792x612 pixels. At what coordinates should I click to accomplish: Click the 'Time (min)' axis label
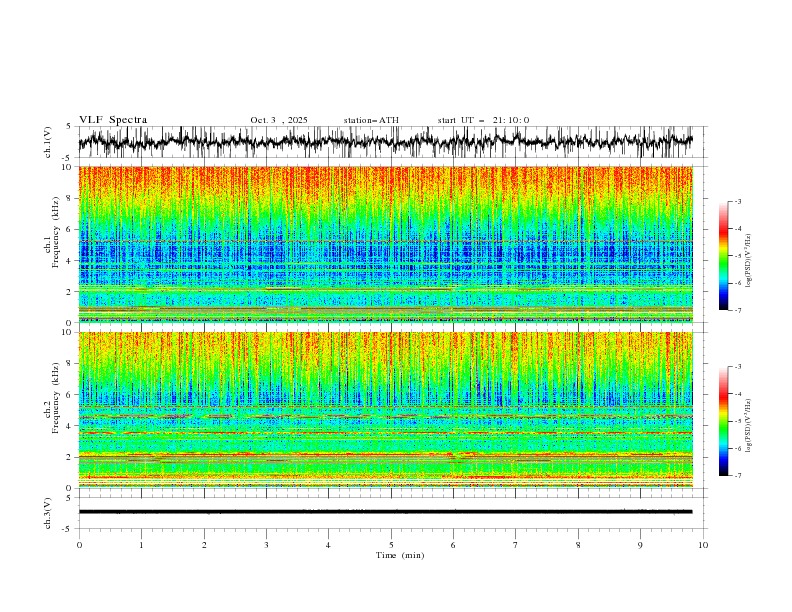pos(400,555)
